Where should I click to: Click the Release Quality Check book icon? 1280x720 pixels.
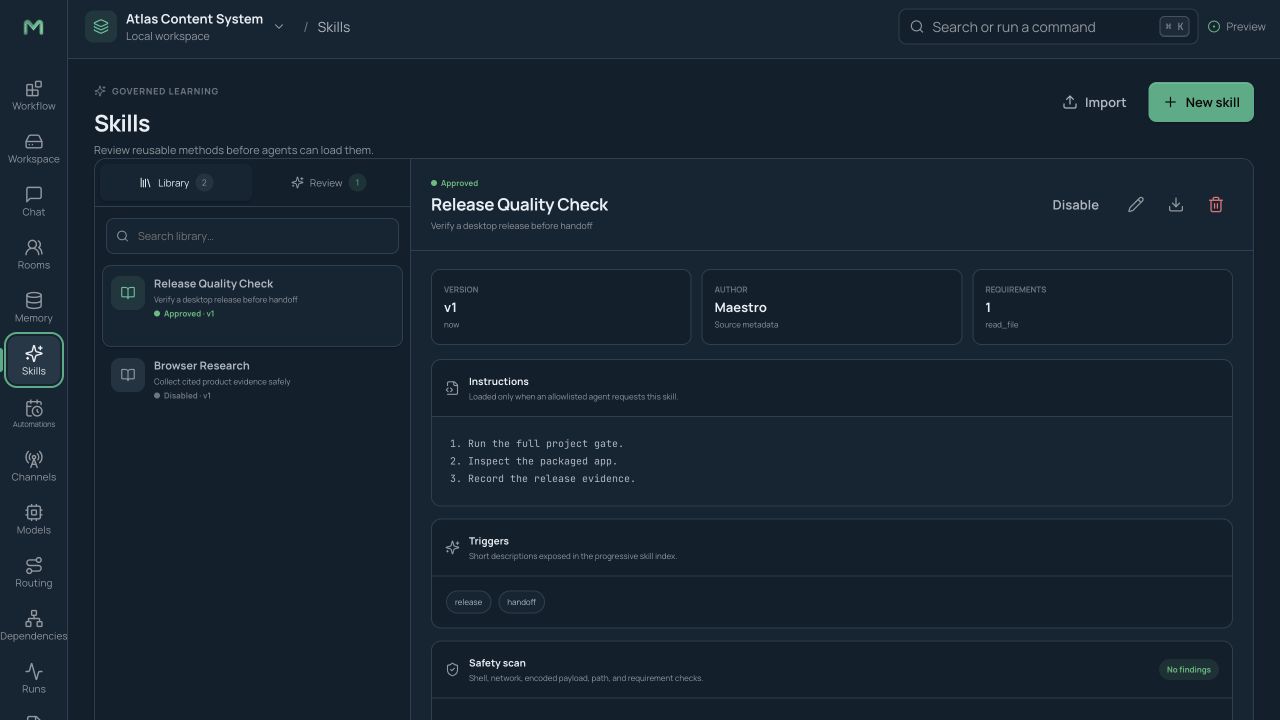point(128,293)
